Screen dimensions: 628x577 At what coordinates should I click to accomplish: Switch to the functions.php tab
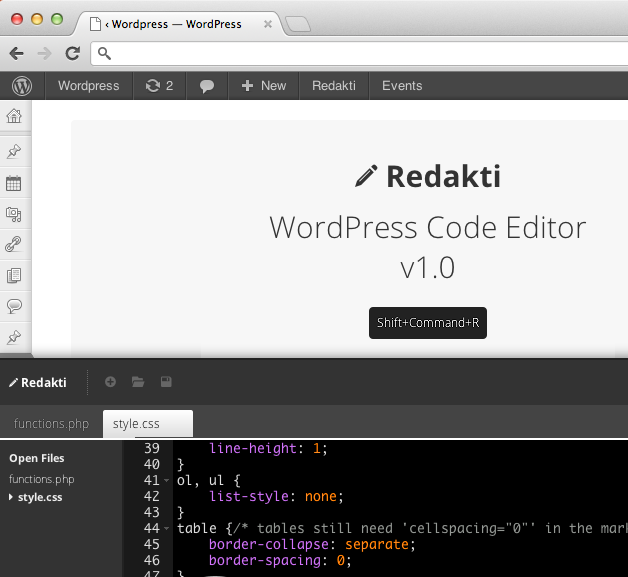click(x=51, y=424)
